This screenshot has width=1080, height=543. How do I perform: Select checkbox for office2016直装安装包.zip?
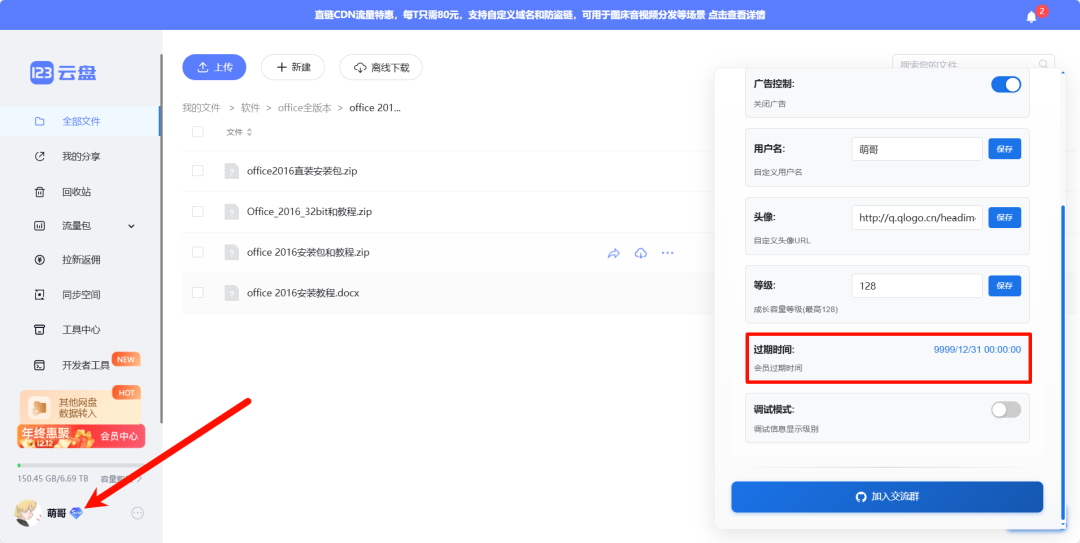tap(198, 171)
